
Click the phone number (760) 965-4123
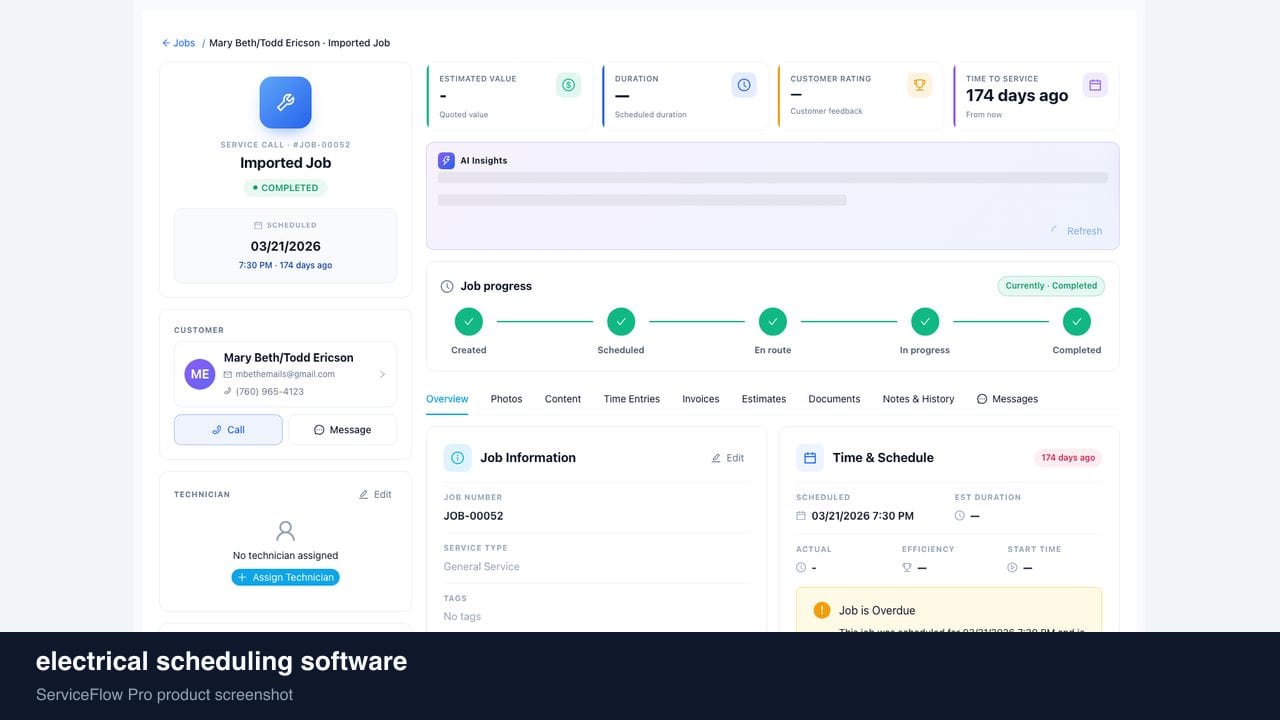pyautogui.click(x=270, y=391)
